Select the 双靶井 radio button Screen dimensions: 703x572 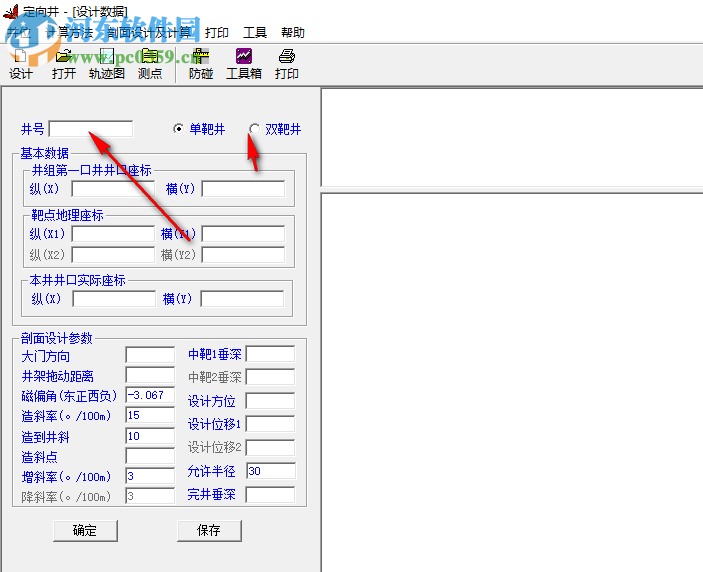pyautogui.click(x=254, y=129)
